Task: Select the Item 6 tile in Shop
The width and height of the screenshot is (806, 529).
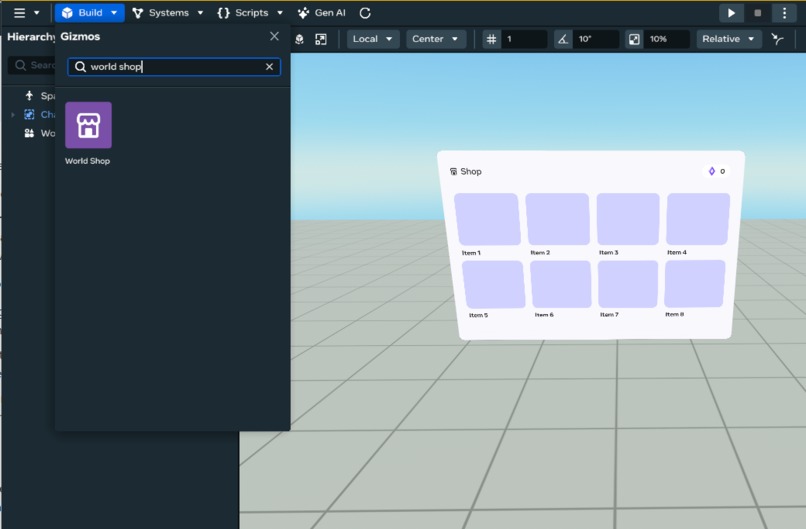Action: pos(561,284)
